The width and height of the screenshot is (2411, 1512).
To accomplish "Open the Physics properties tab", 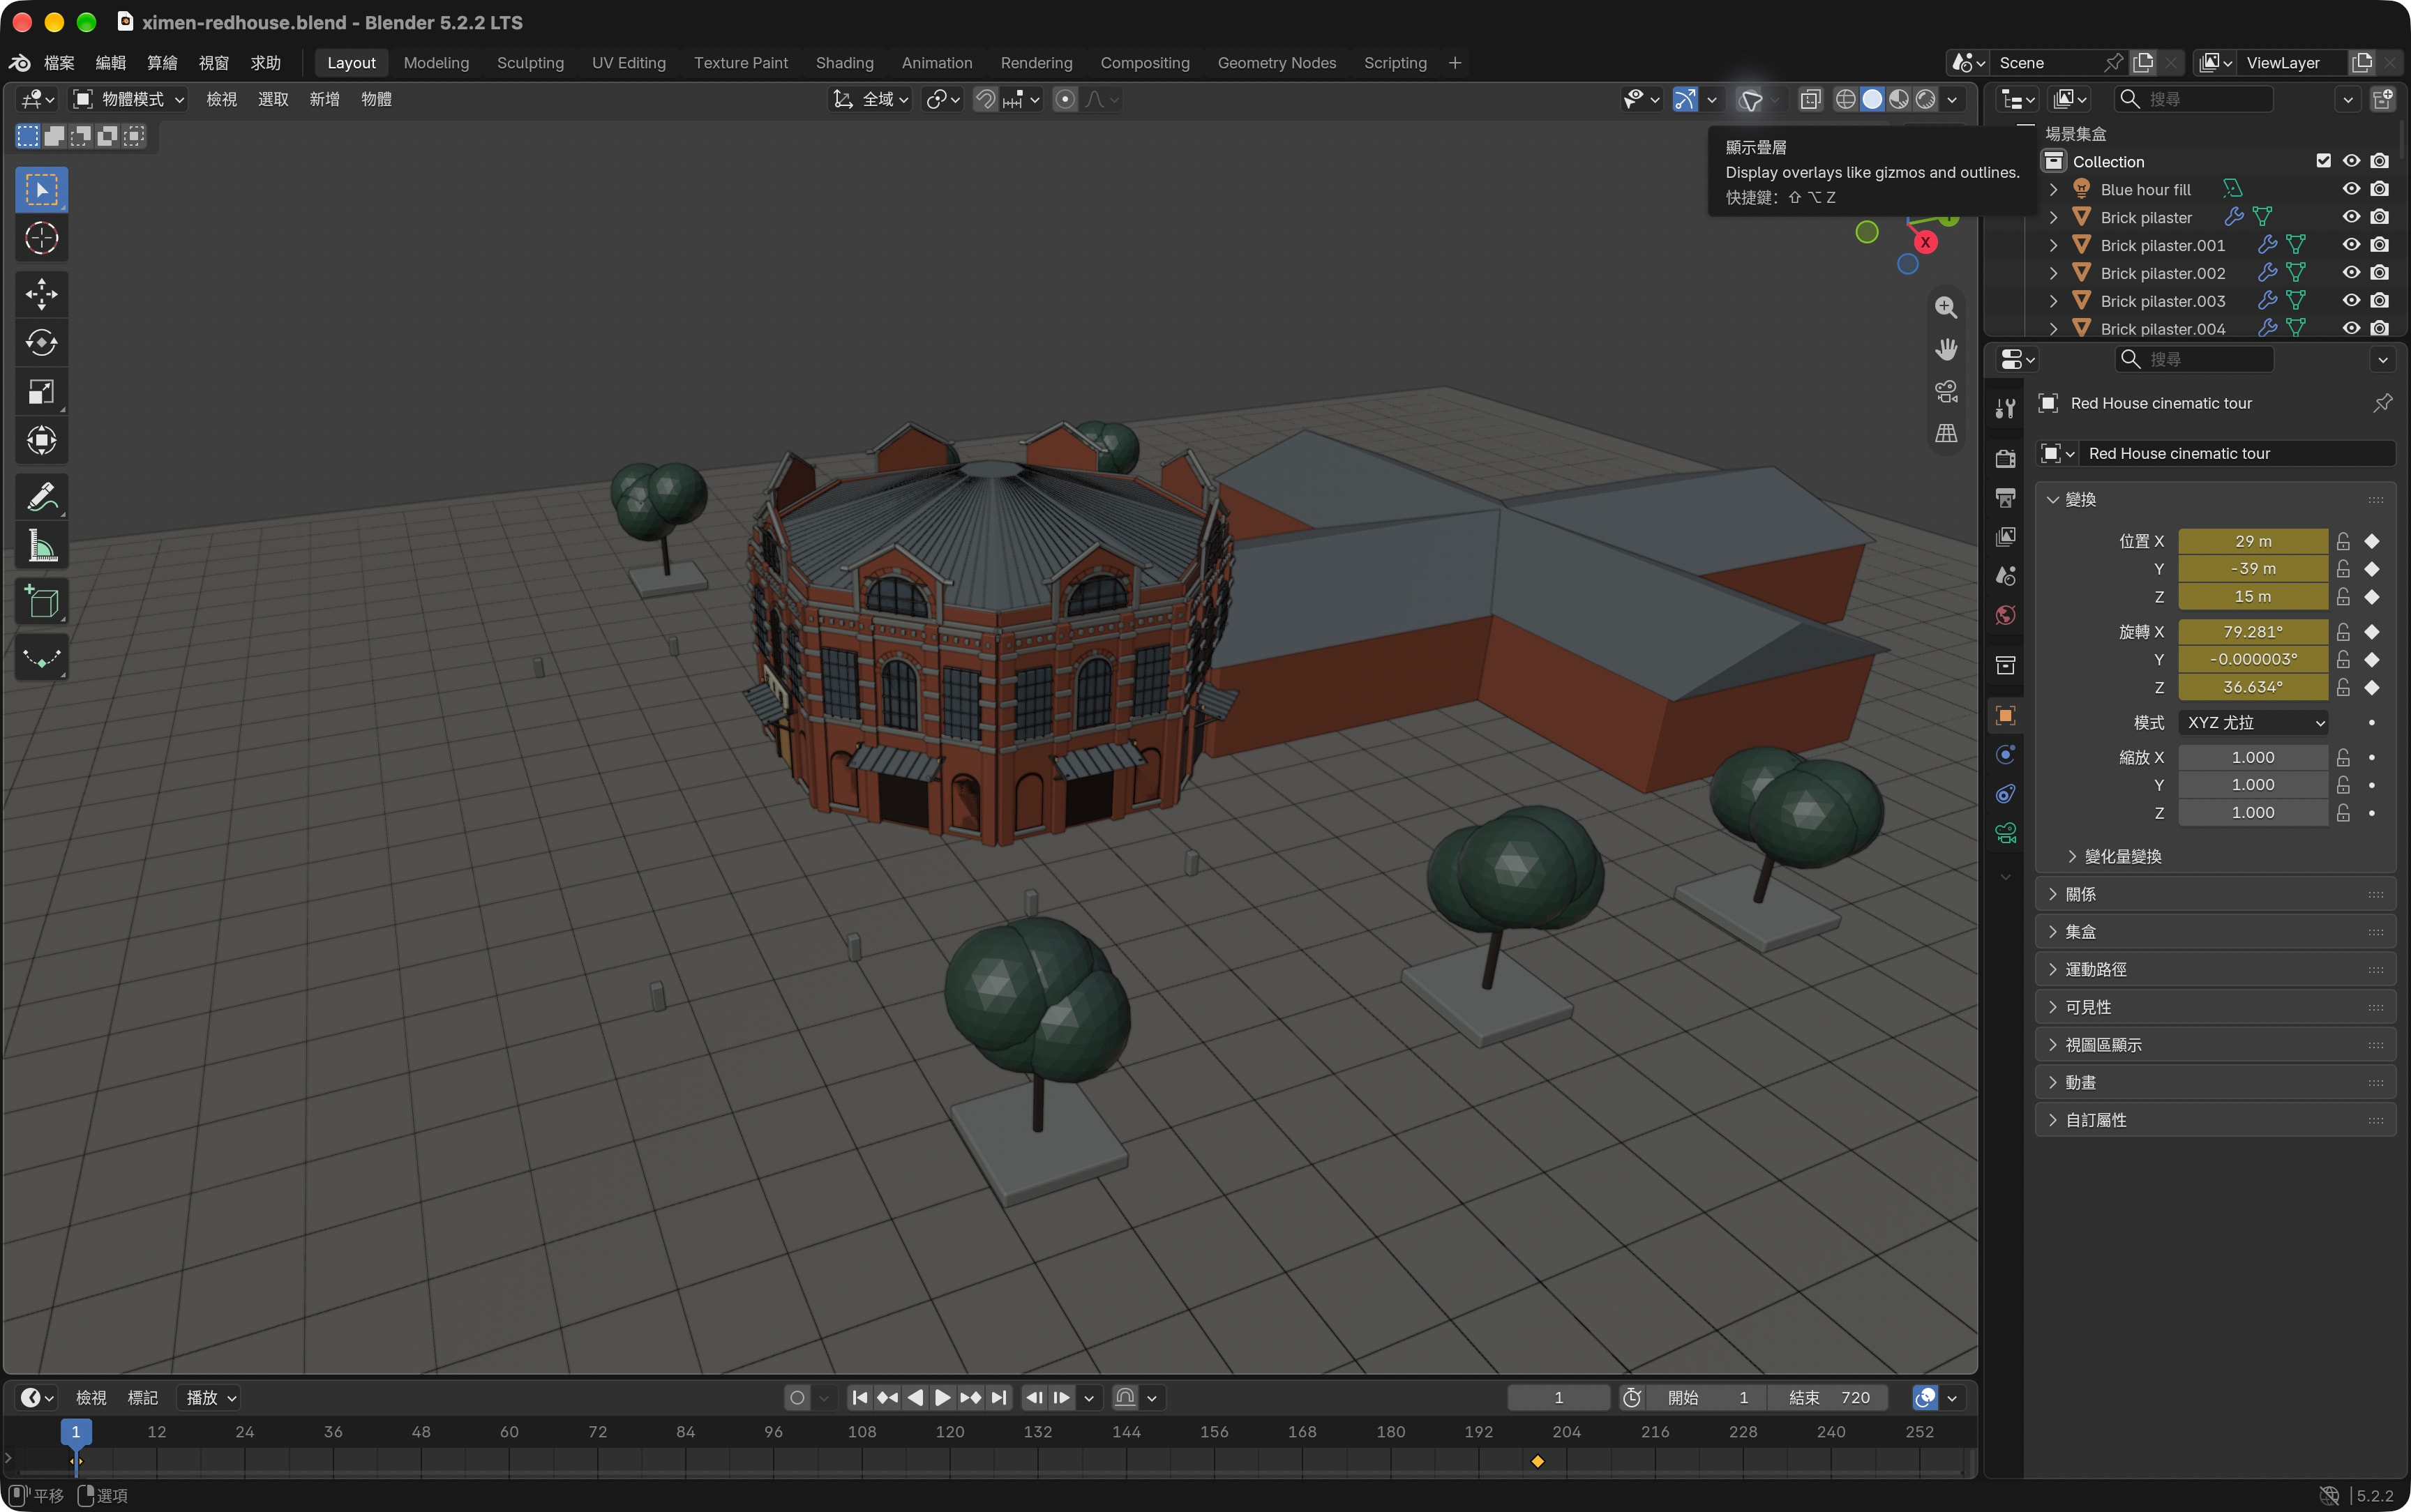I will tap(2005, 754).
